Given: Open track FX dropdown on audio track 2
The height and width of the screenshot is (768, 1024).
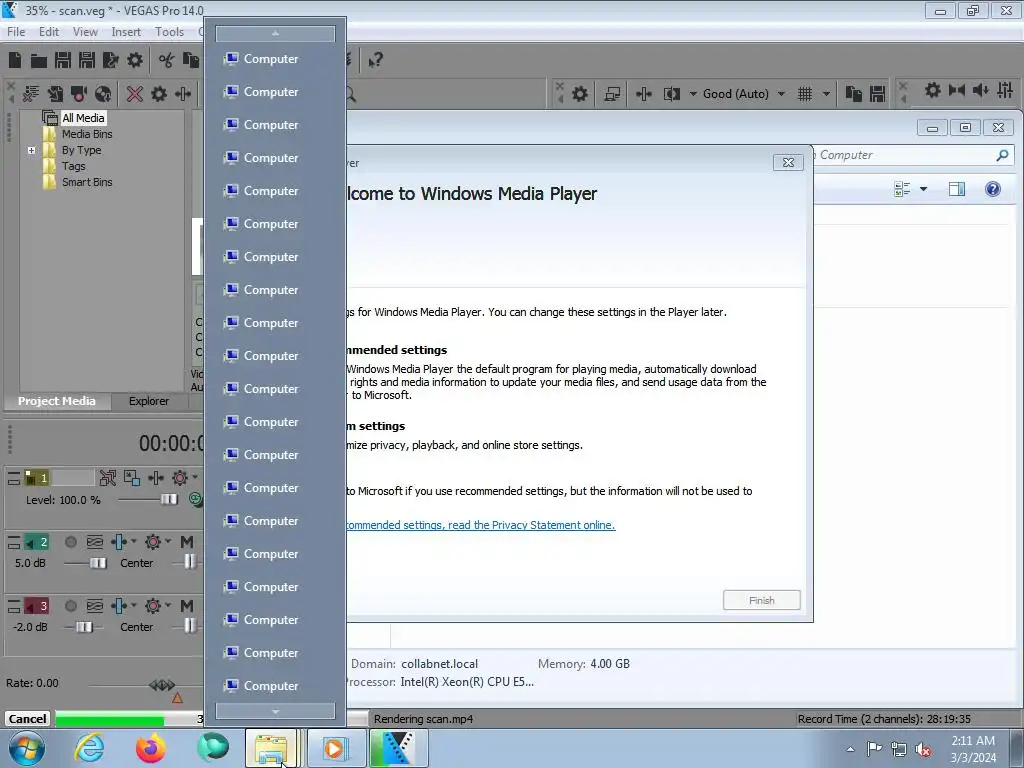Looking at the screenshot, I should (133, 541).
